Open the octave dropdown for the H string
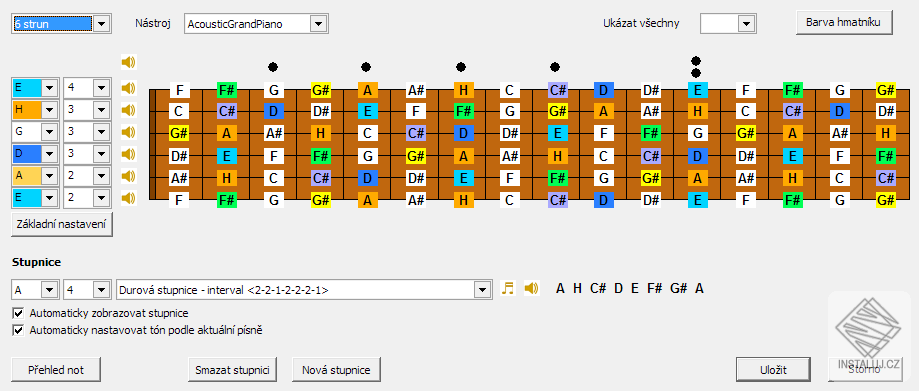The image size is (919, 391). click(x=102, y=110)
